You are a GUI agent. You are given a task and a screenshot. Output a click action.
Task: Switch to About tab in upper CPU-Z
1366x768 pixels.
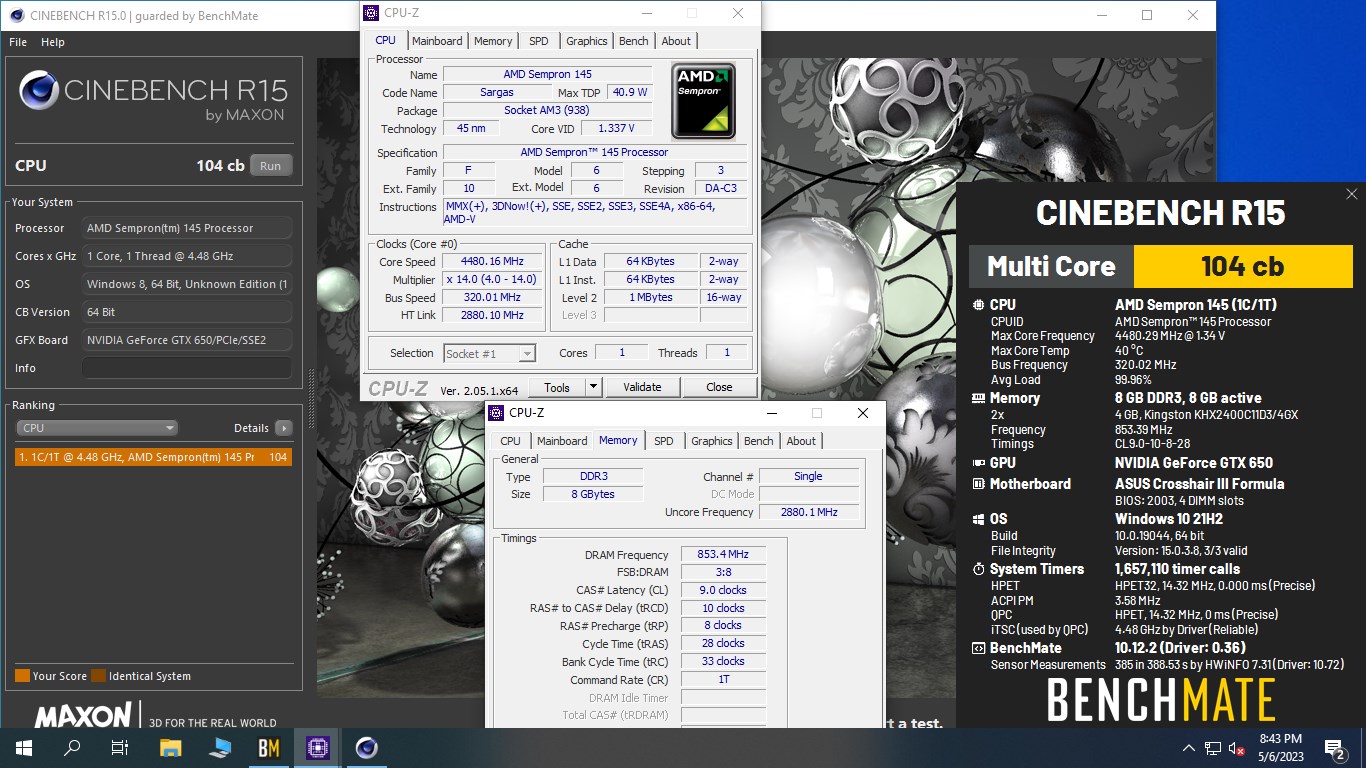click(x=676, y=41)
